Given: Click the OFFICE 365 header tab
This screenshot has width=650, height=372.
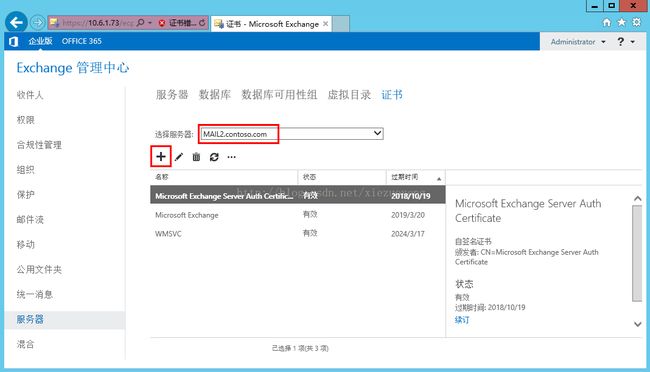Looking at the screenshot, I should tap(81, 41).
